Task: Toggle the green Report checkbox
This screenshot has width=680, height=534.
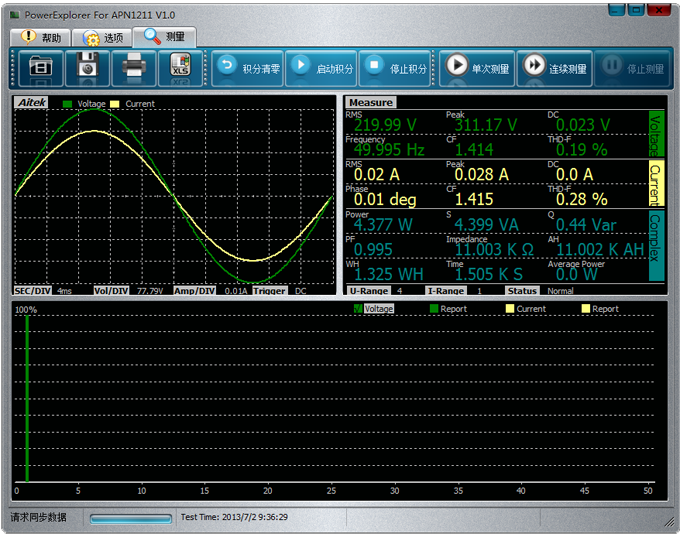Action: point(434,309)
